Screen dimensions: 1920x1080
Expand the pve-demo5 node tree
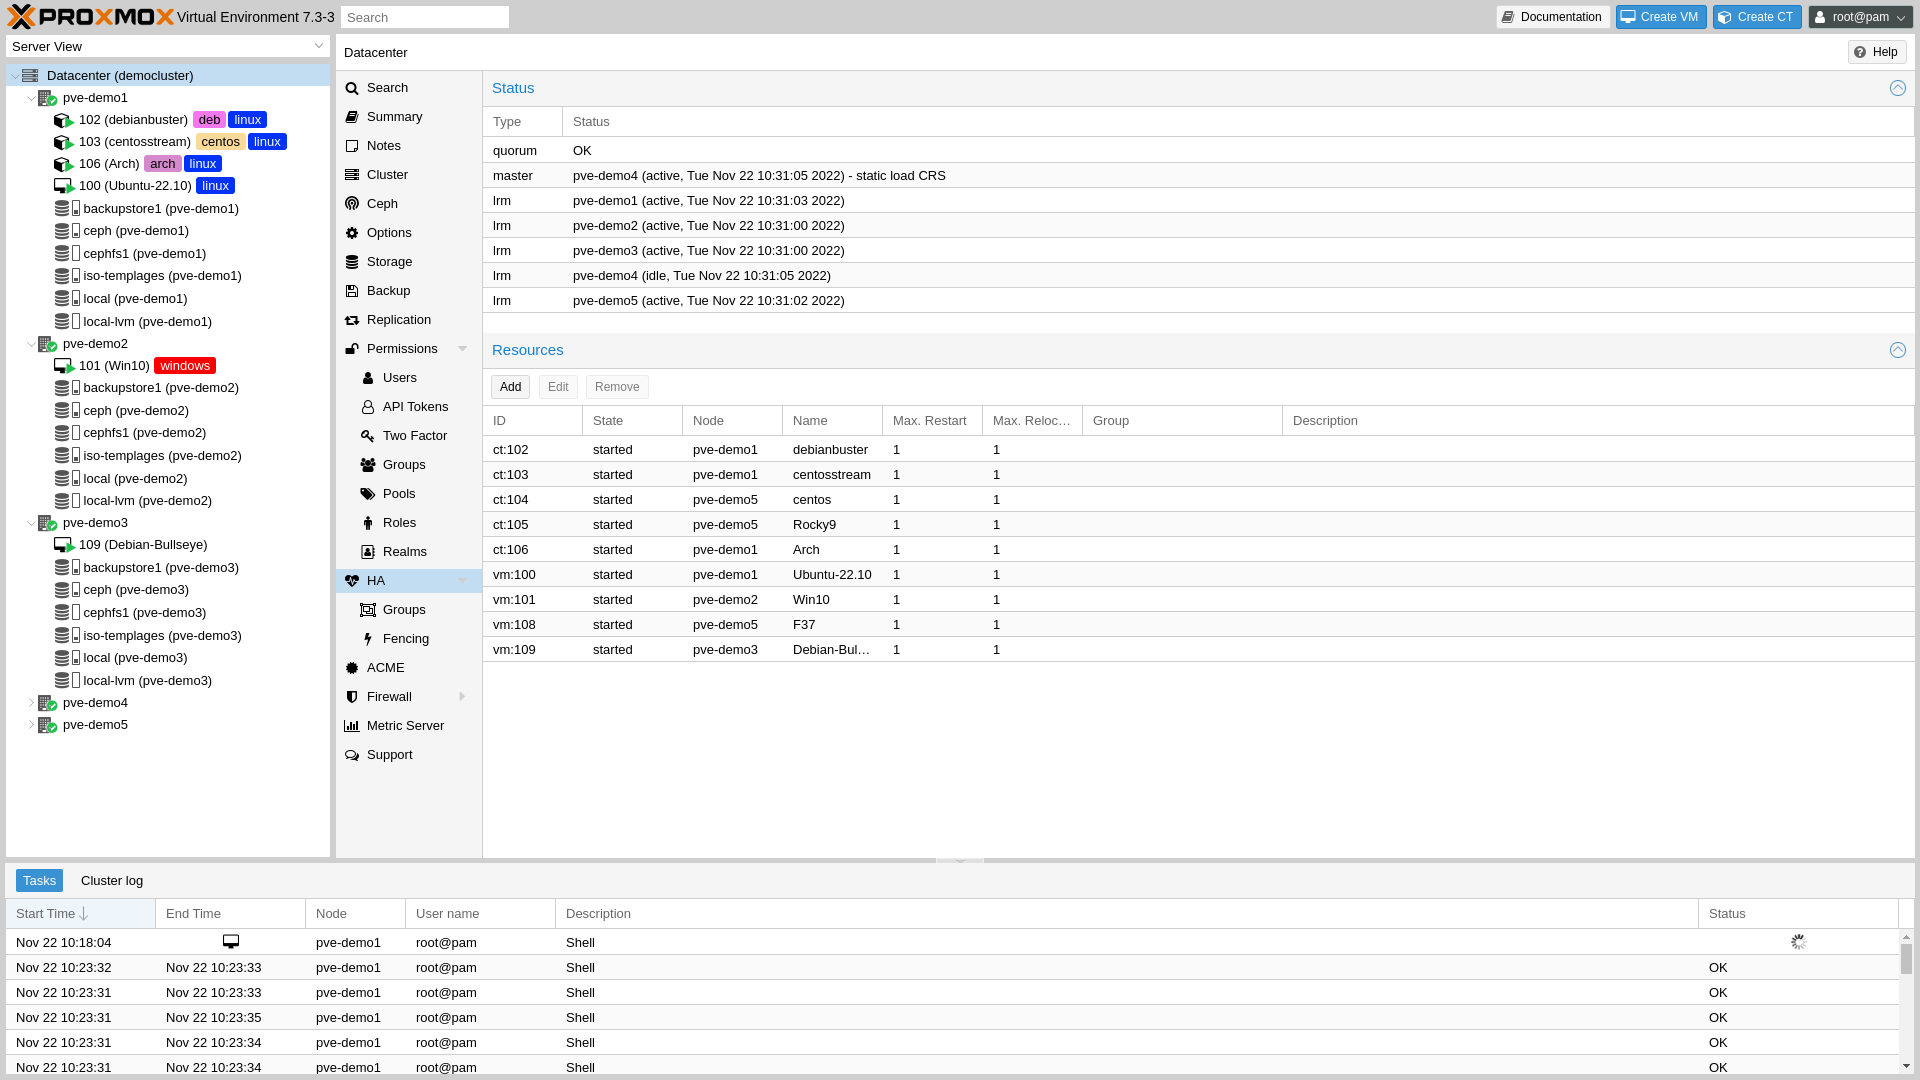[x=30, y=723]
